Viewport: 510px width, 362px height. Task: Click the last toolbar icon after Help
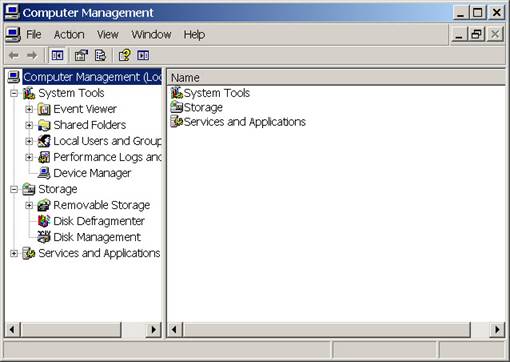click(143, 55)
